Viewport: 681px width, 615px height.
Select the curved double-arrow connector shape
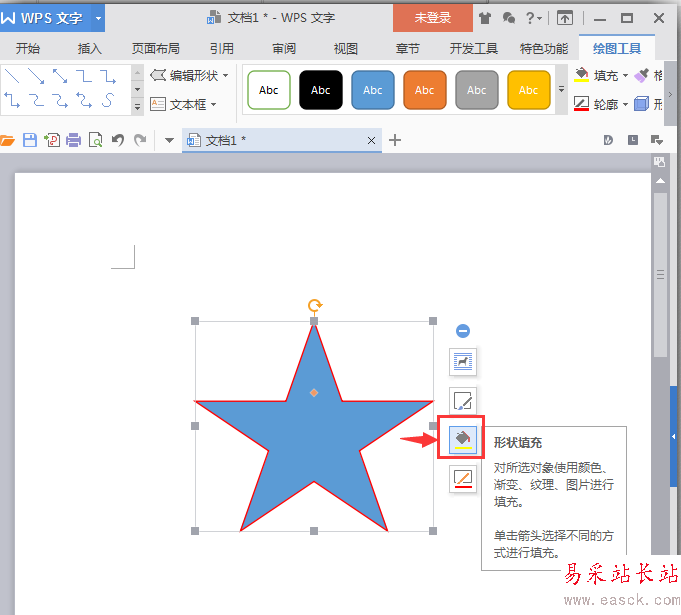pyautogui.click(x=84, y=99)
